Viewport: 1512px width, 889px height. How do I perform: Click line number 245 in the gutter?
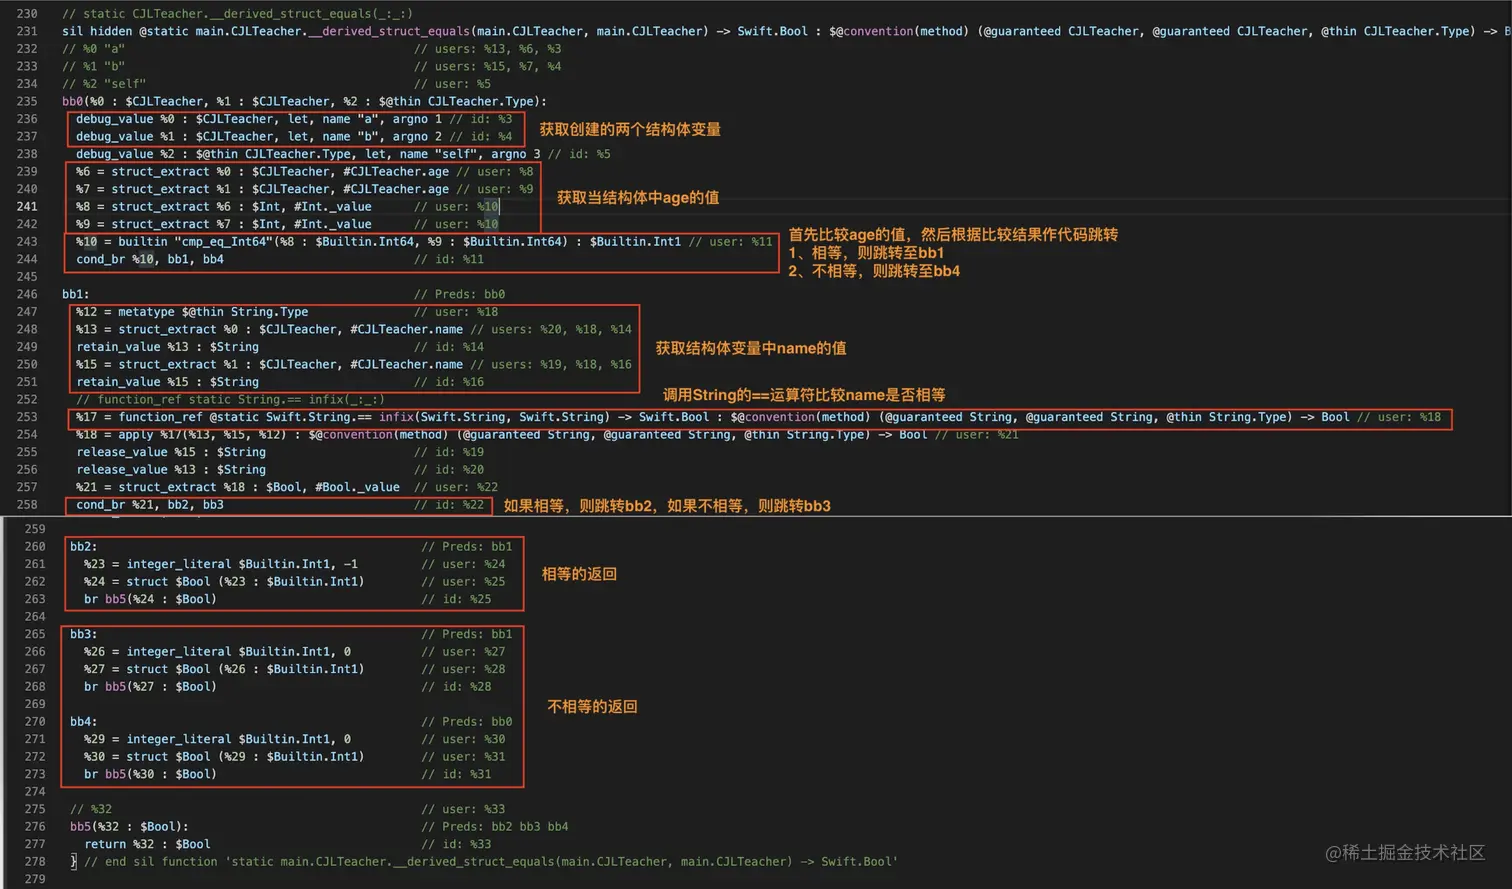click(x=27, y=277)
